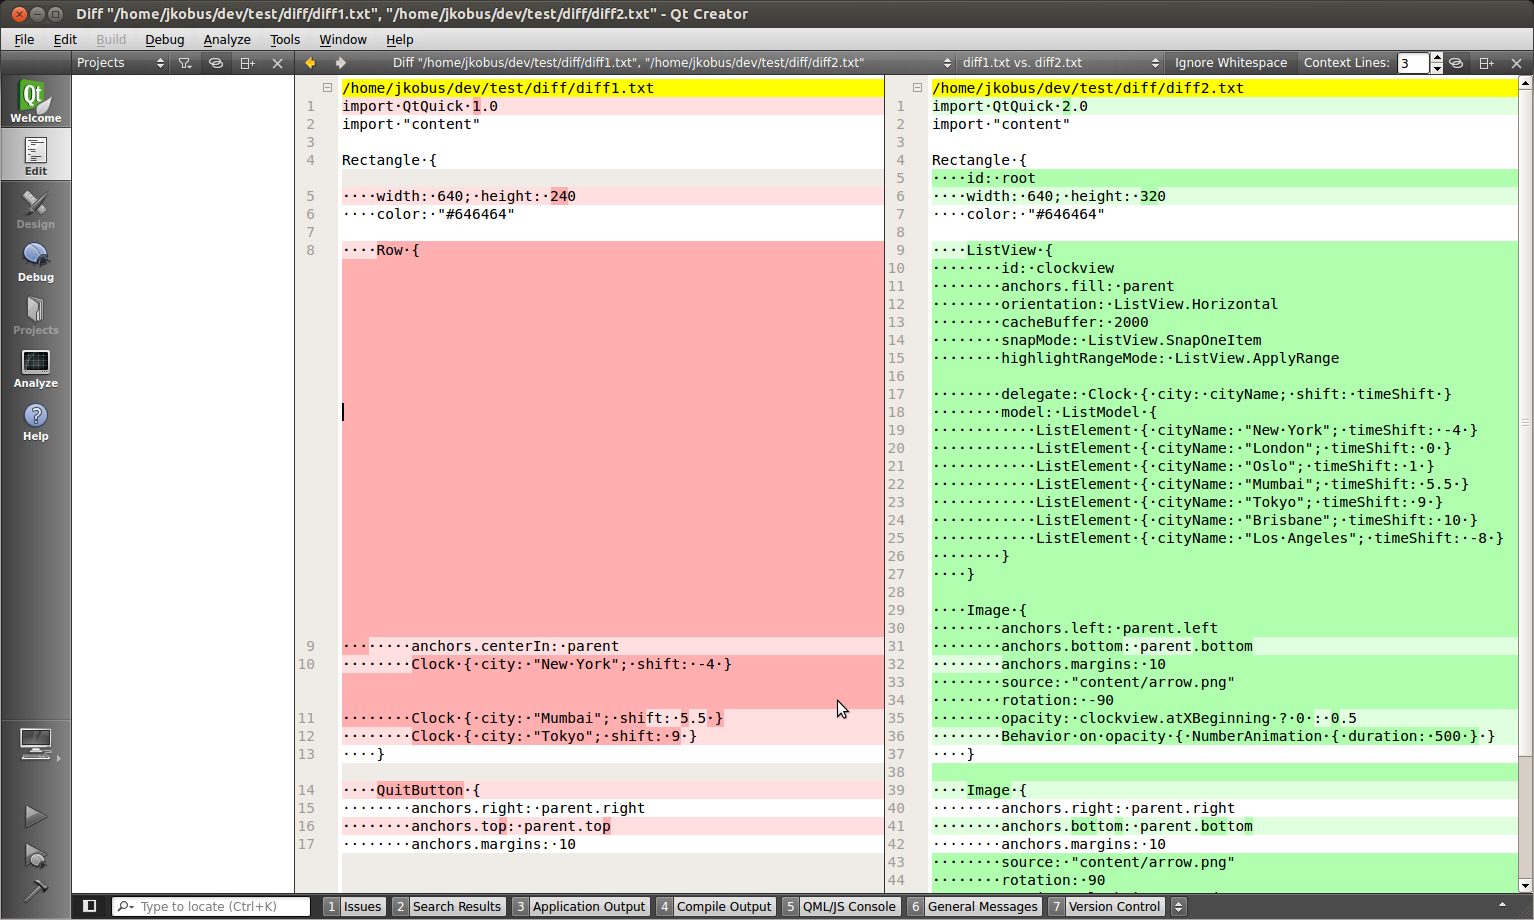Screen dimensions: 1534x920
Task: Start debugging with the bug-play icon
Action: click(x=36, y=856)
